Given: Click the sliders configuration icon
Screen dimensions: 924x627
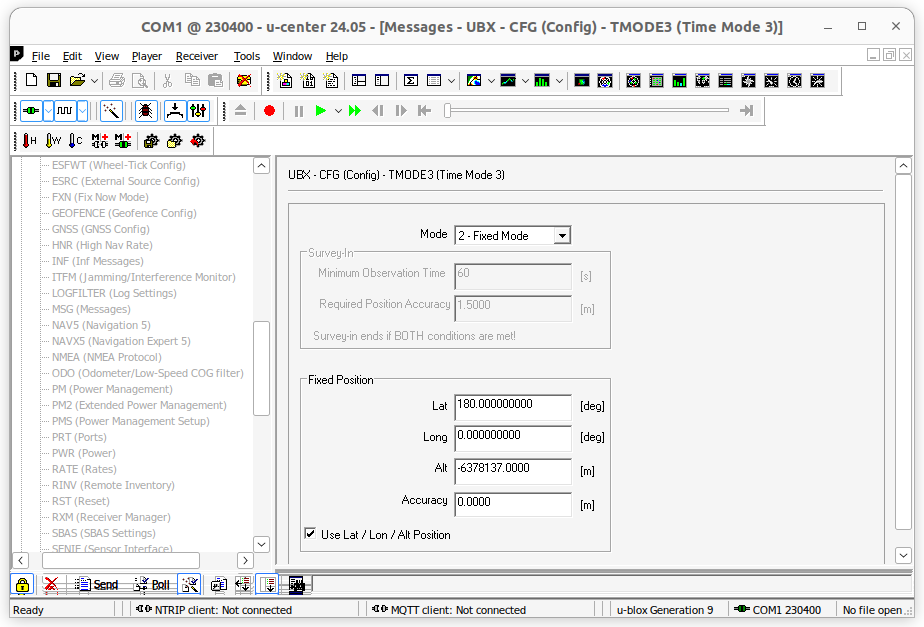Looking at the screenshot, I should (198, 110).
